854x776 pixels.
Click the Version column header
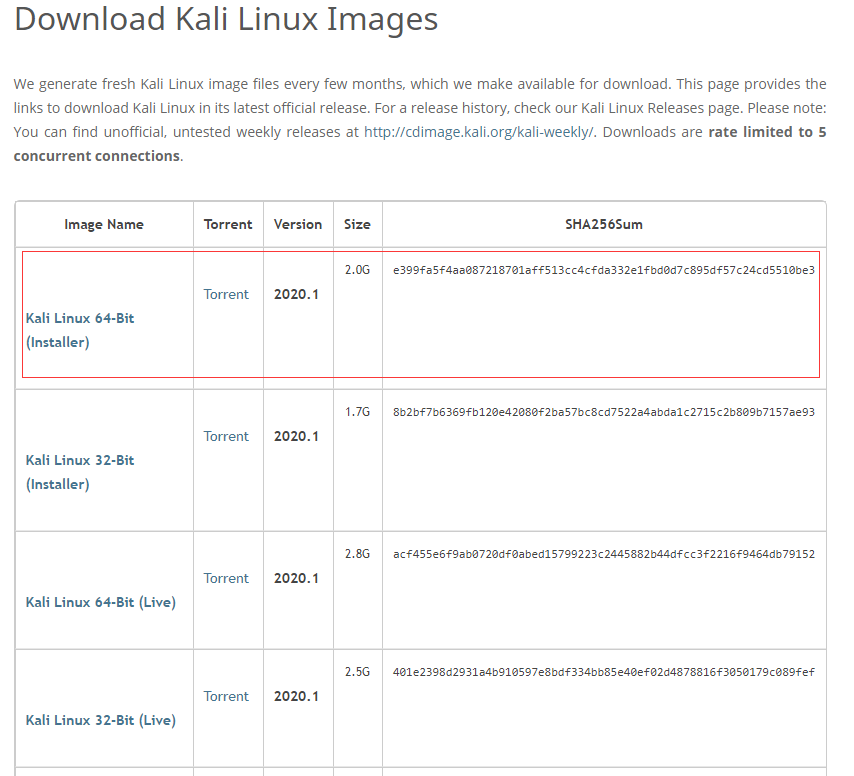tap(298, 224)
